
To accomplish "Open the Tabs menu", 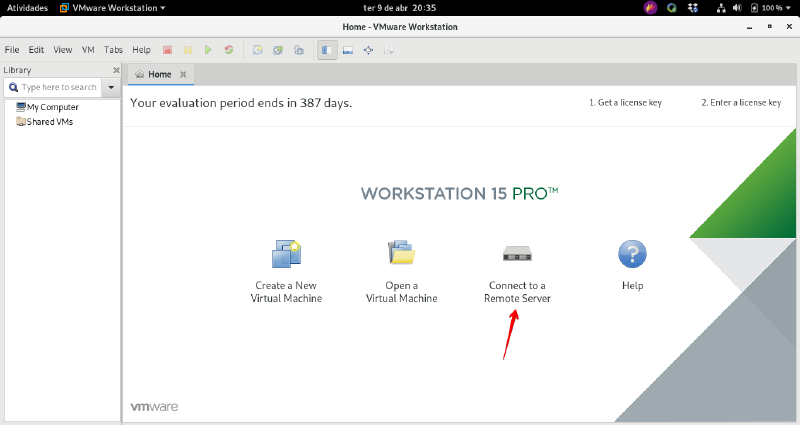I will click(113, 50).
